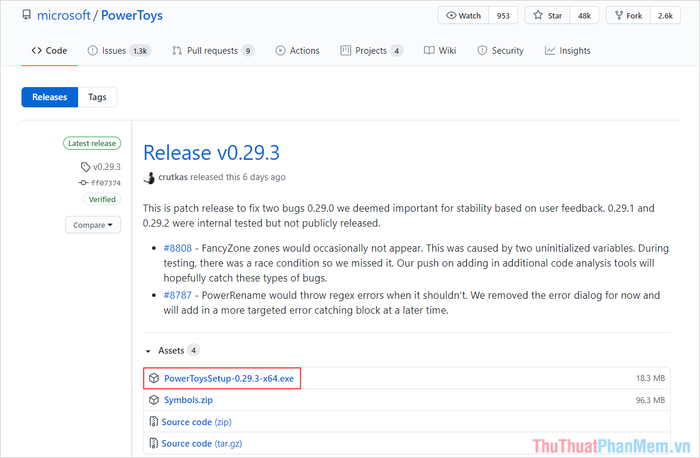Image resolution: width=700 pixels, height=458 pixels.
Task: Switch to the Tags tab
Action: (x=97, y=97)
